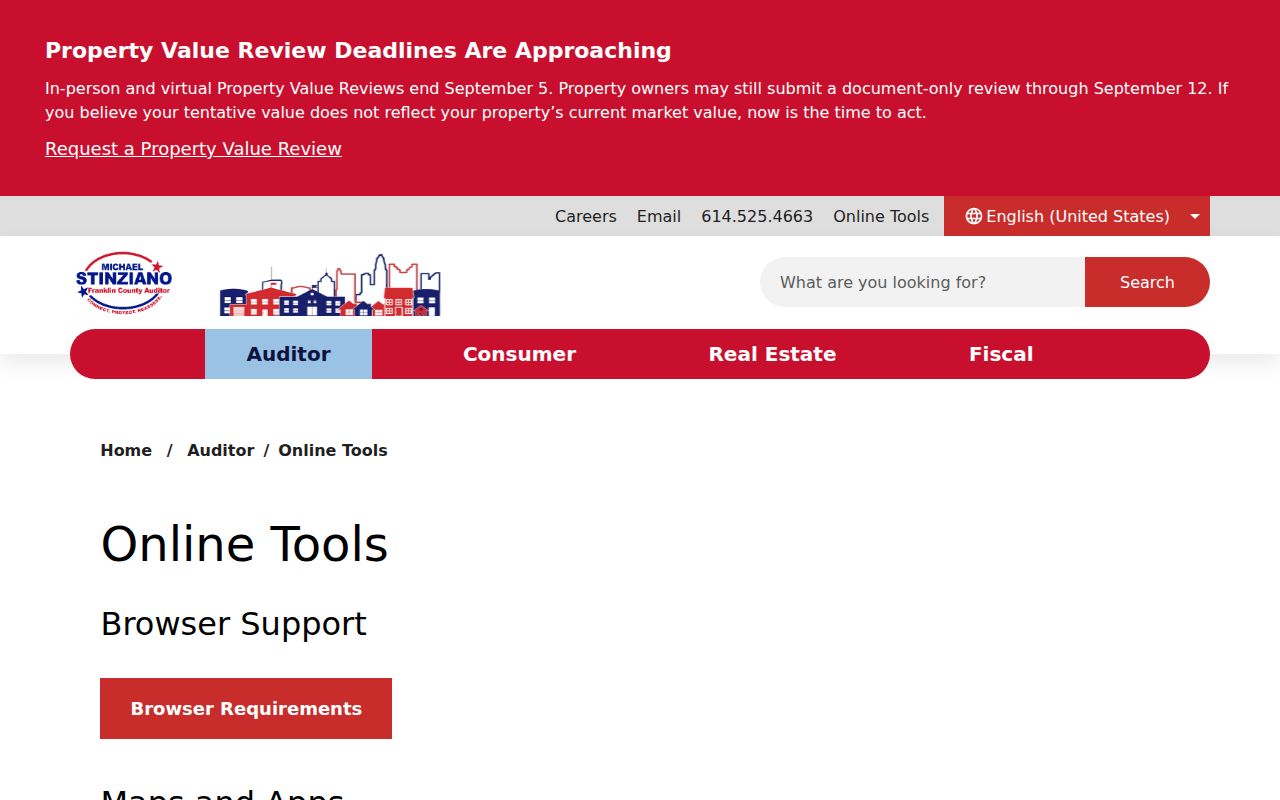Expand the language dropdown arrow
1280x800 pixels.
click(1194, 216)
